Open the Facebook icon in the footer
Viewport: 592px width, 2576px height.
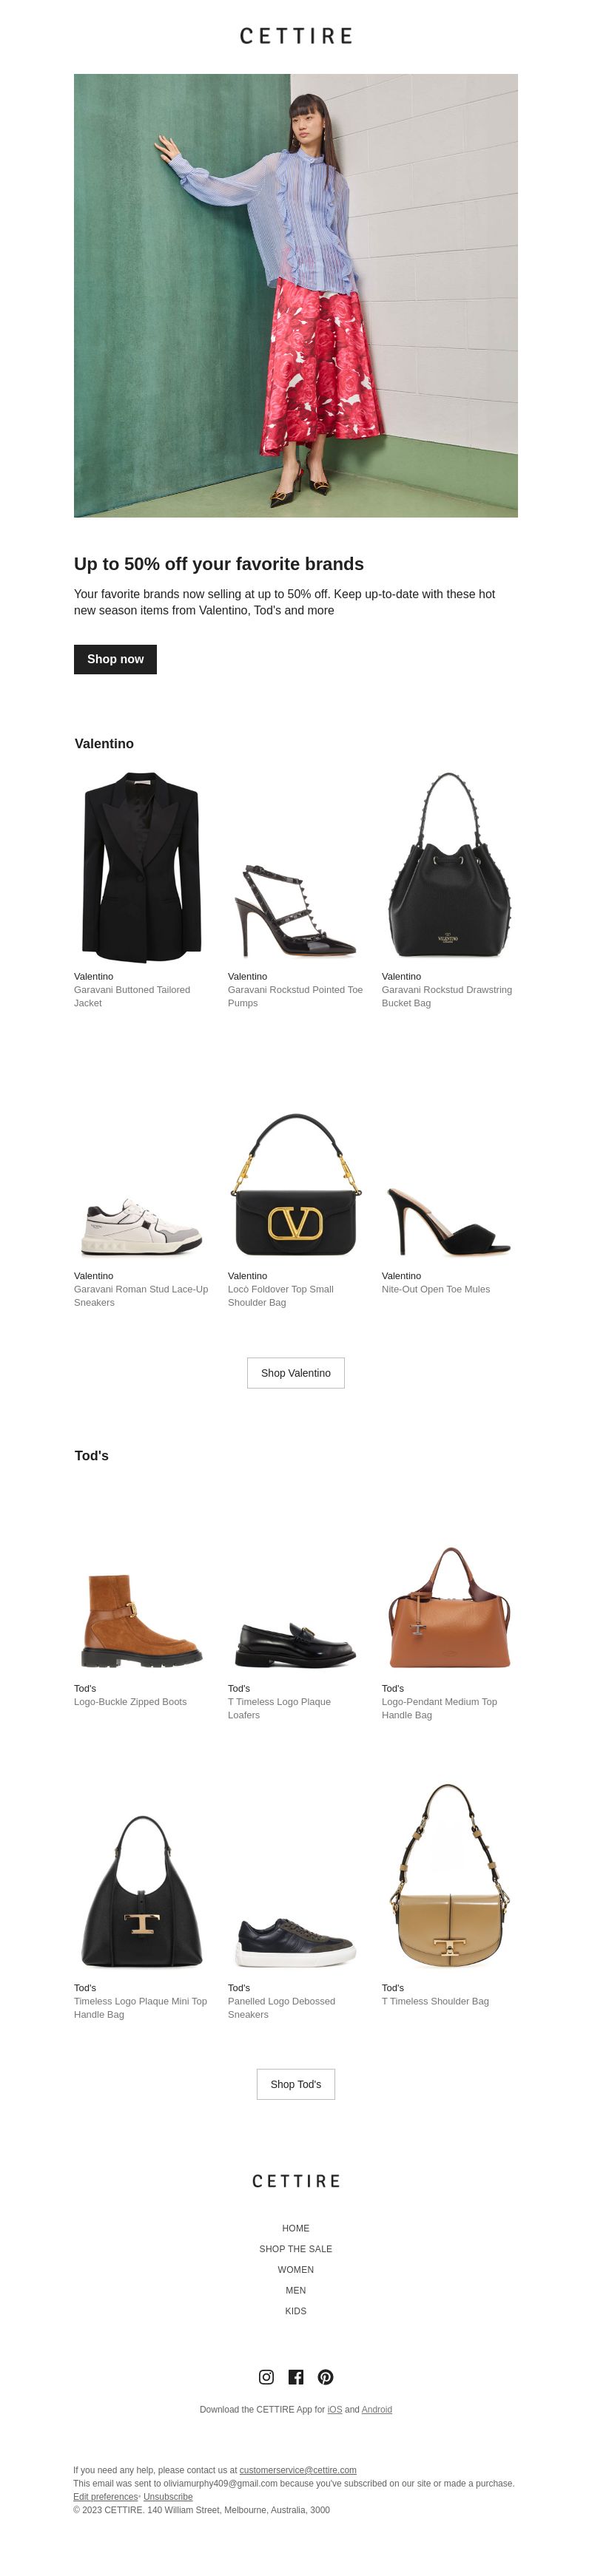point(296,2377)
